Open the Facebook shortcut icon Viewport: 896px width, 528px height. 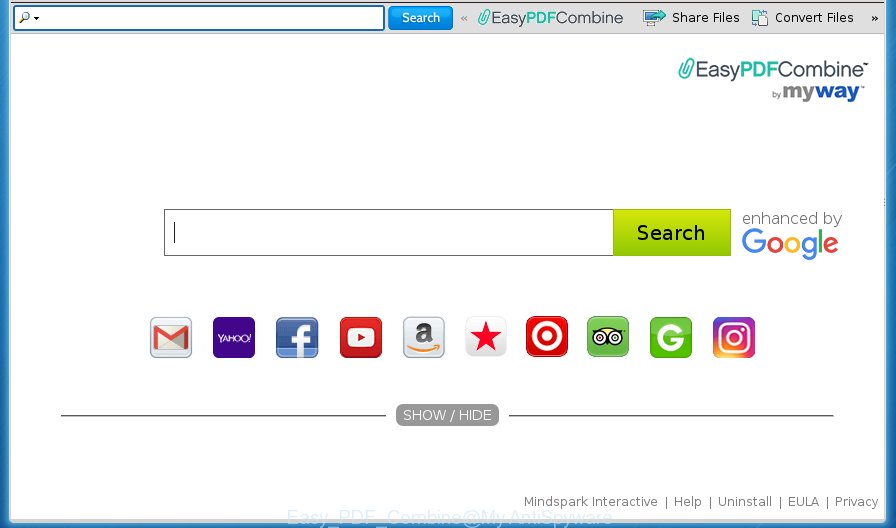click(x=297, y=337)
